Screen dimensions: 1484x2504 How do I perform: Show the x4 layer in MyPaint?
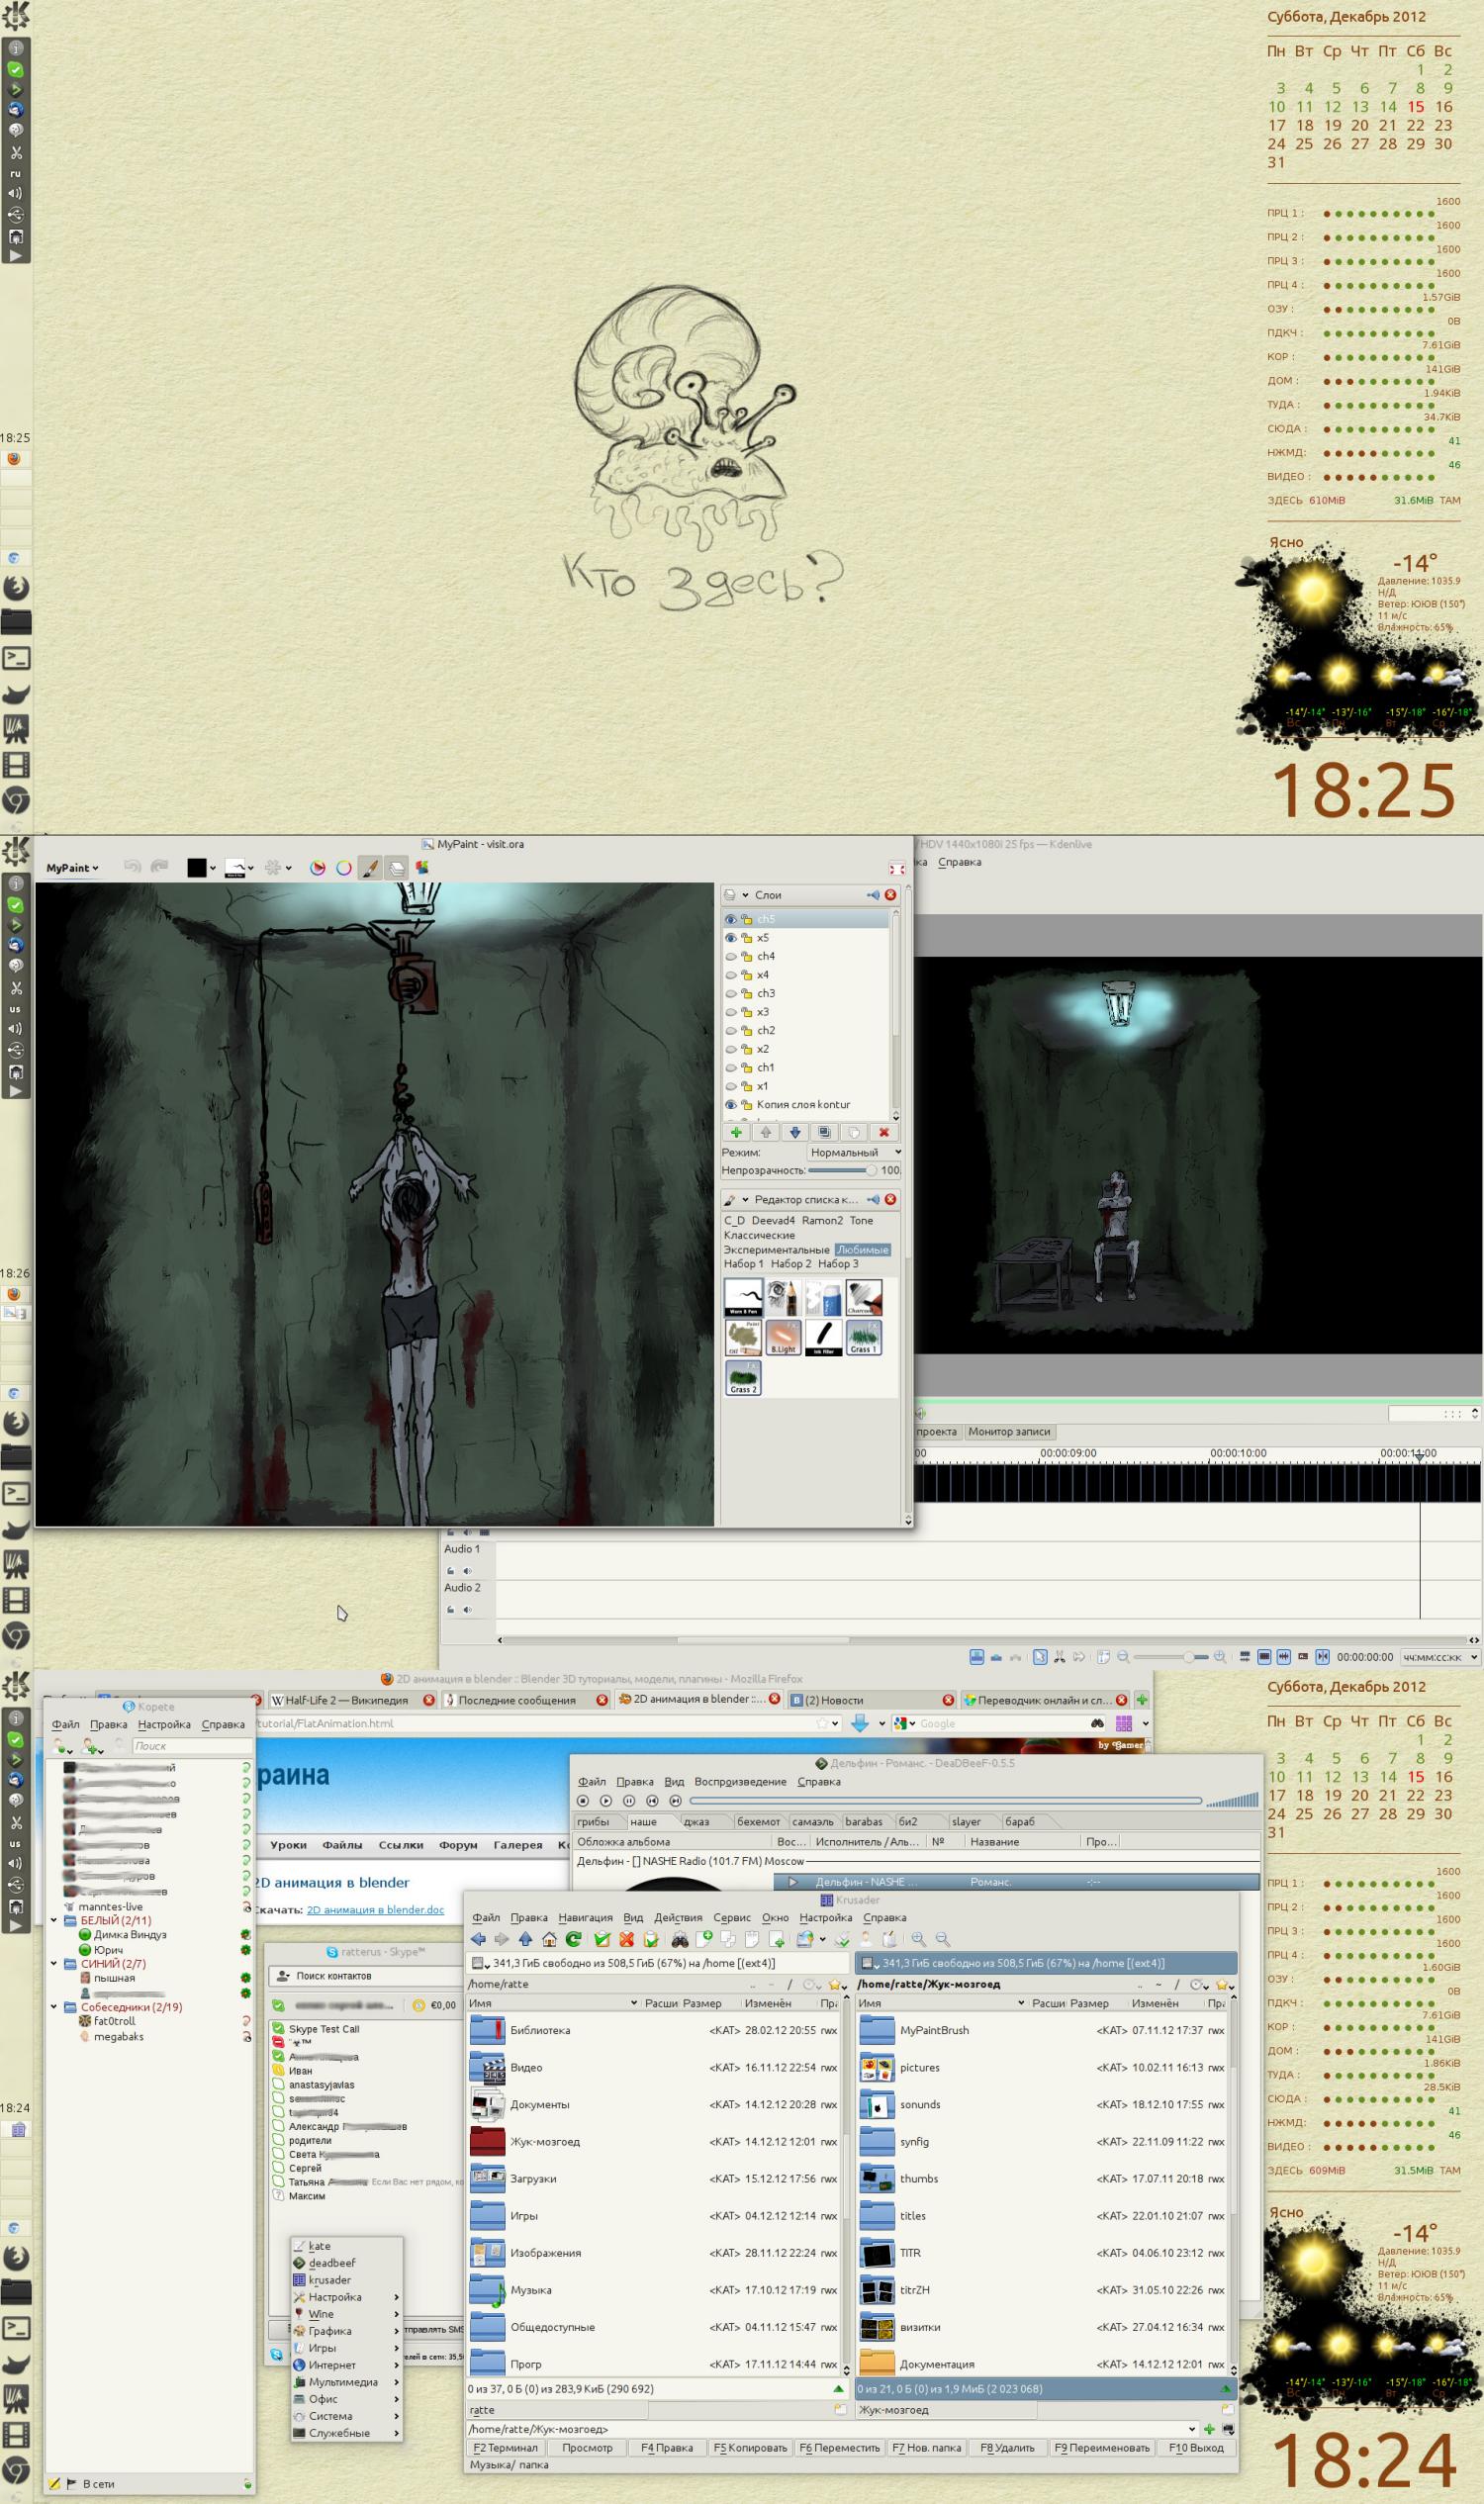pos(731,975)
